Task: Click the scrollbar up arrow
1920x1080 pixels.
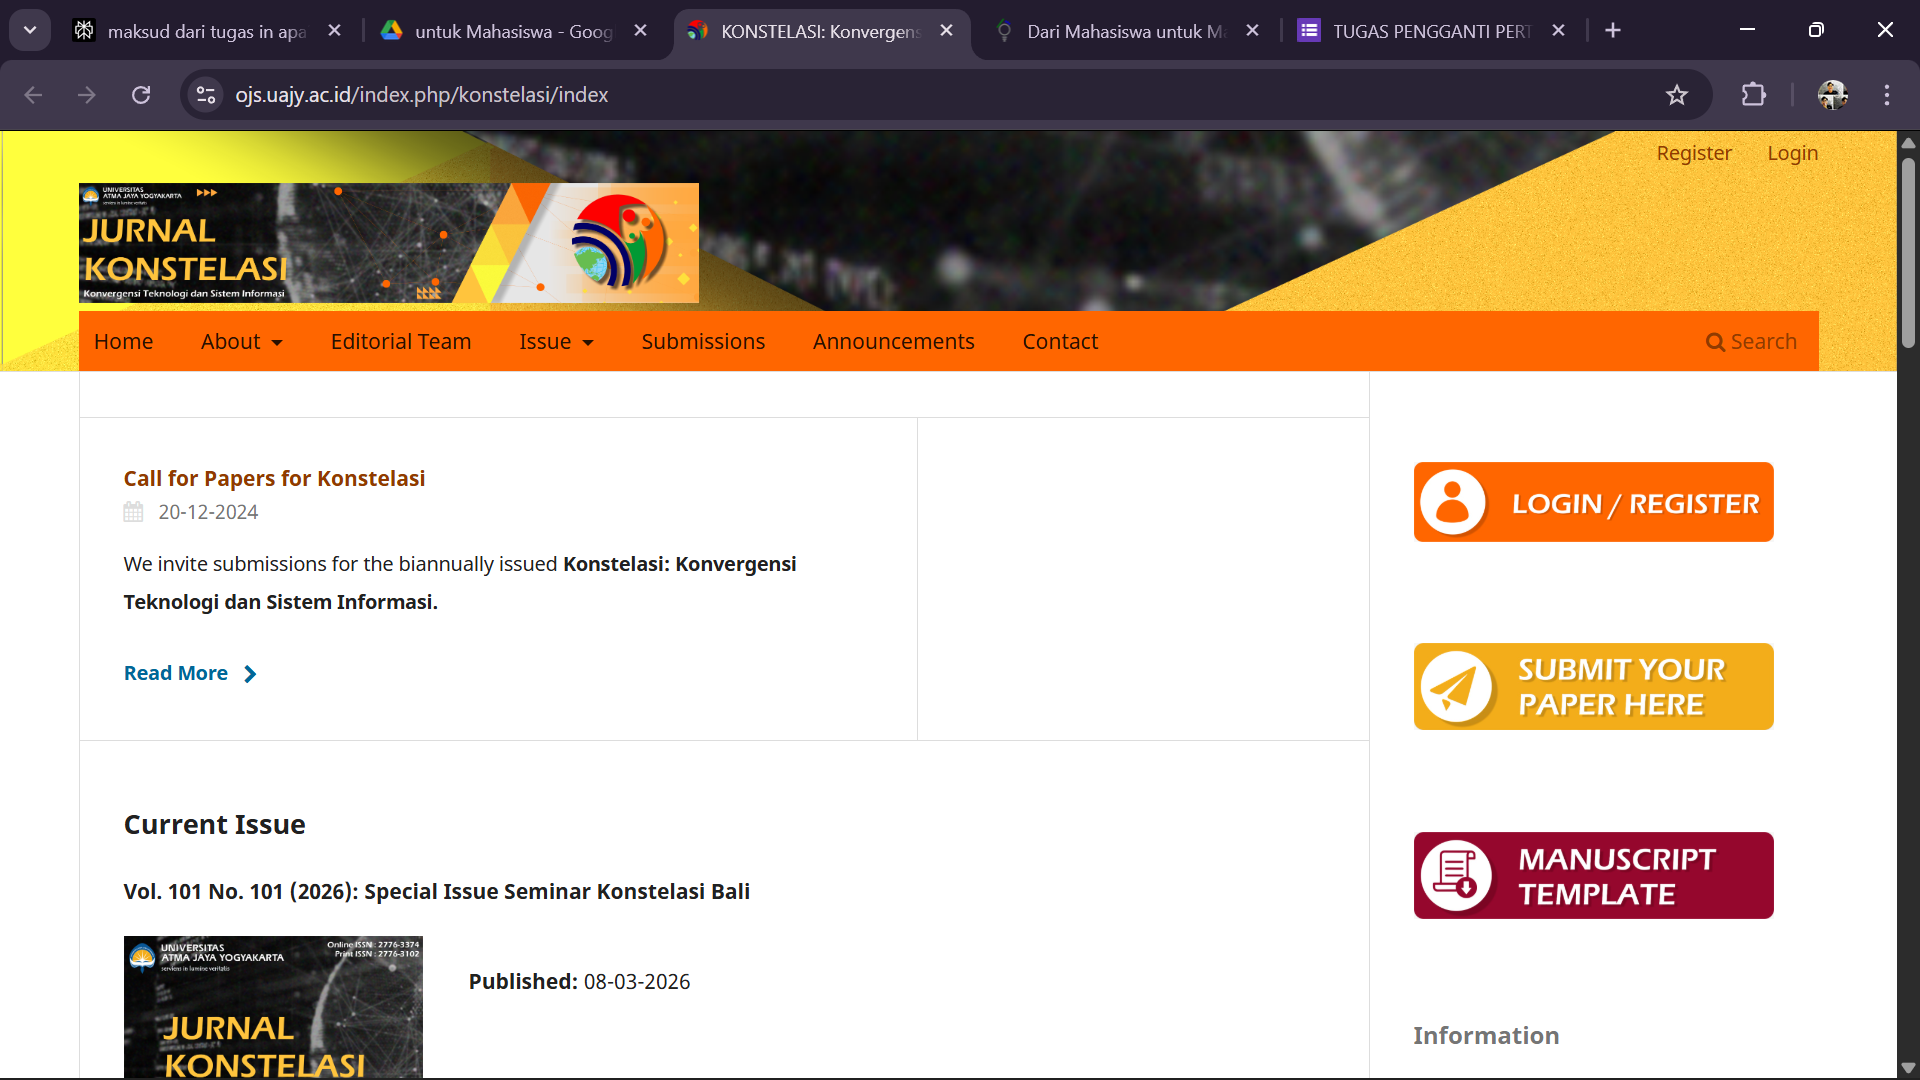Action: (x=1908, y=143)
